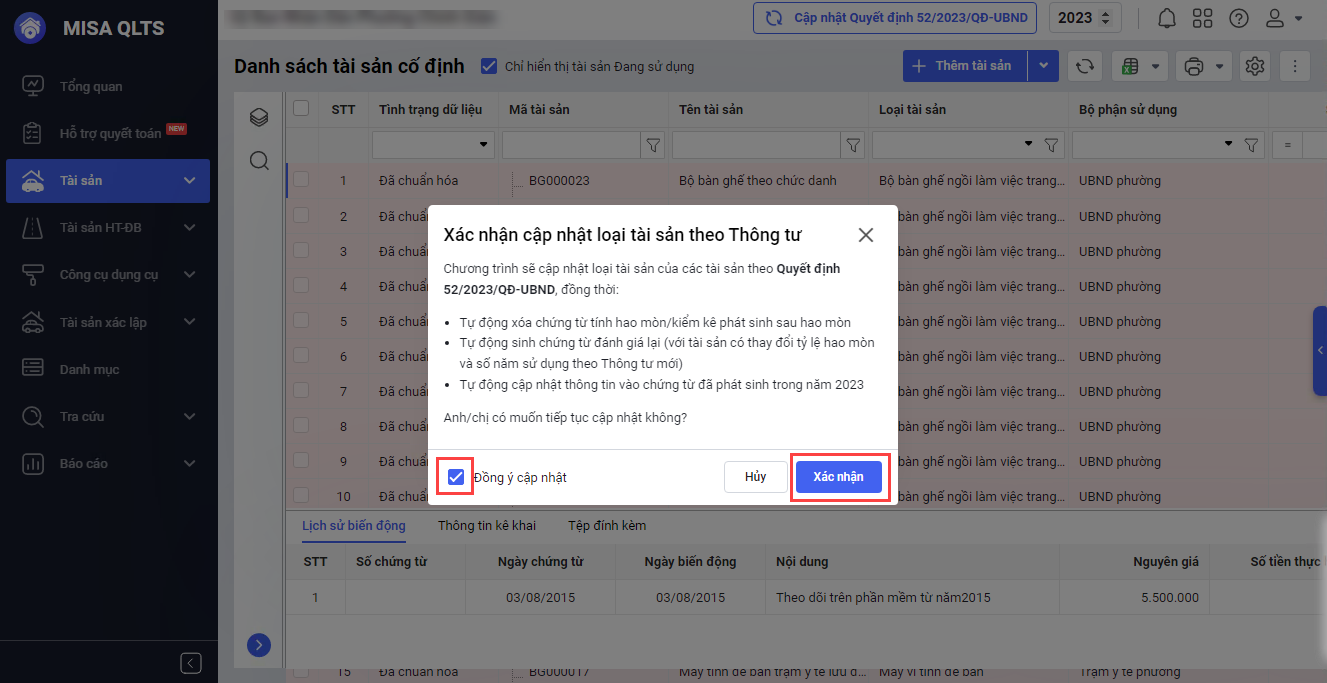1327x683 pixels.
Task: Click the MISA QLTS logo icon
Action: click(x=29, y=27)
